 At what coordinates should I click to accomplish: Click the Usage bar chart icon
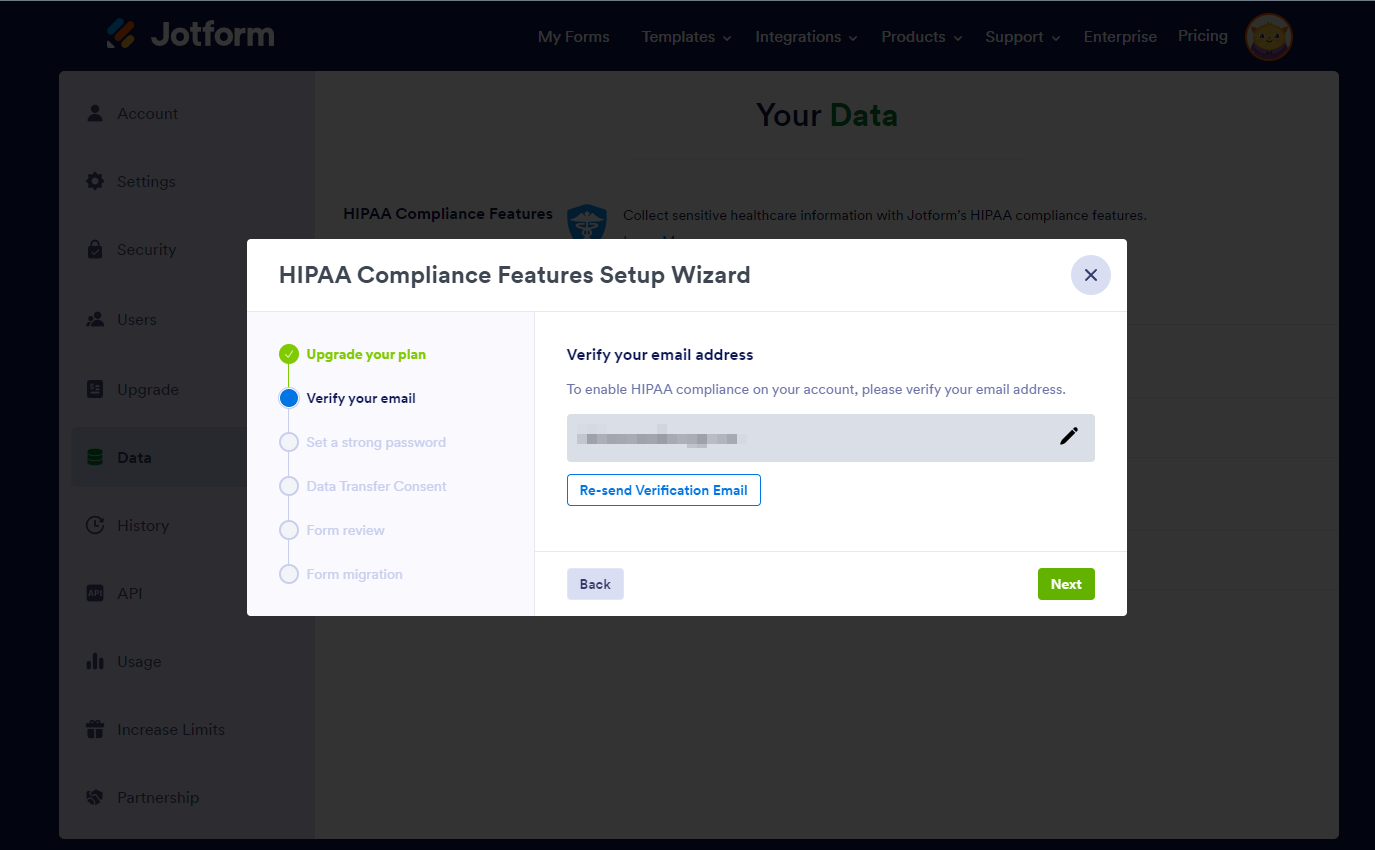coord(95,661)
